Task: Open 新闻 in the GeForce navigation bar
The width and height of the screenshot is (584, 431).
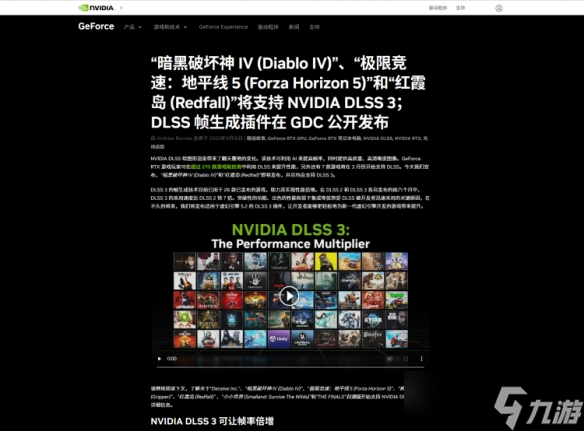Action: tap(294, 27)
